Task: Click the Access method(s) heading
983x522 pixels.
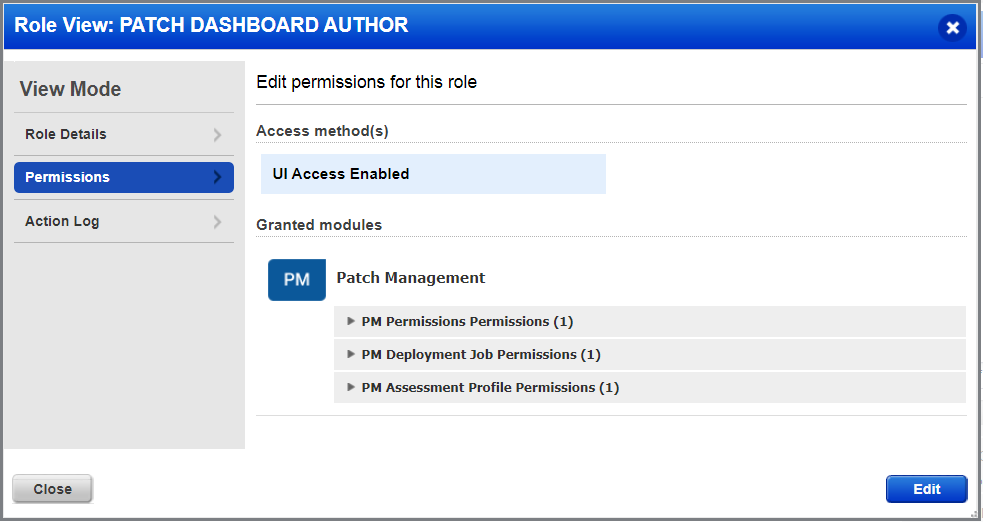Action: (322, 130)
